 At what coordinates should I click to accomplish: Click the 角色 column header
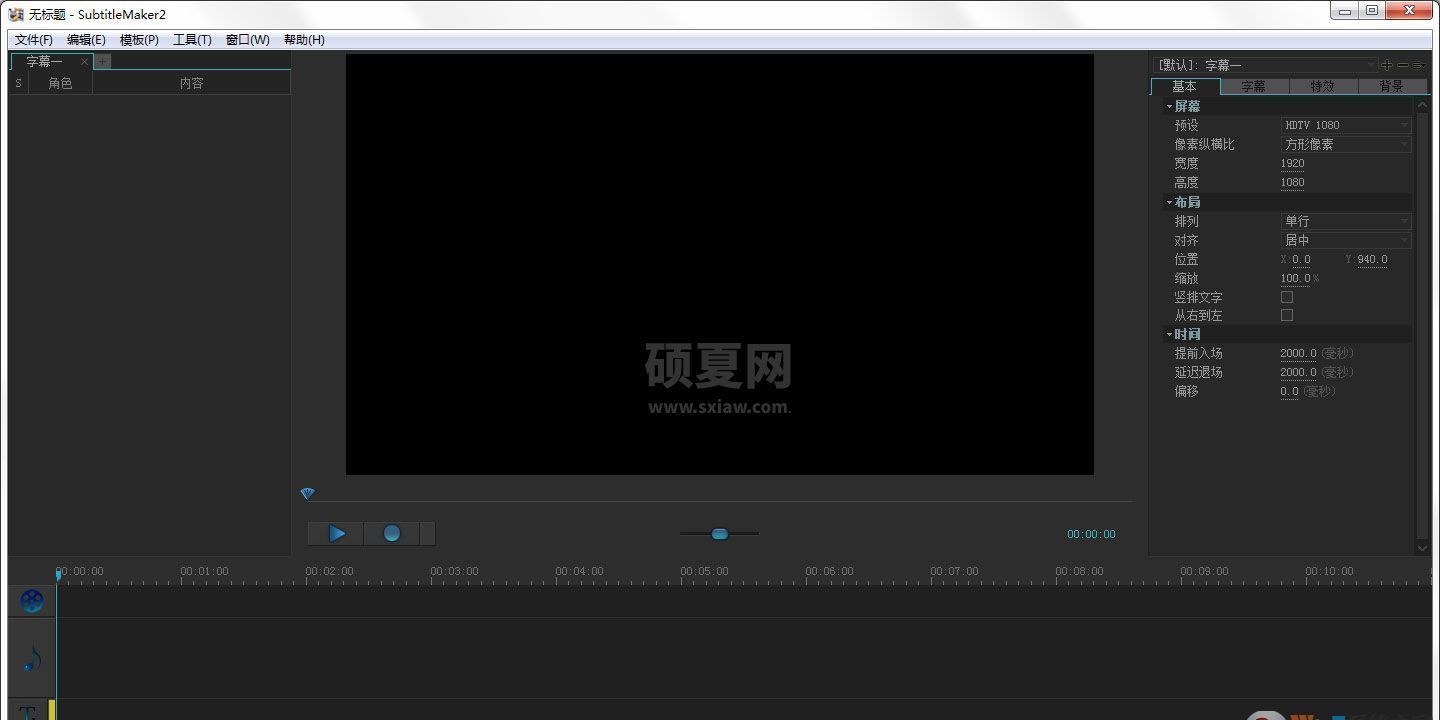click(x=60, y=84)
